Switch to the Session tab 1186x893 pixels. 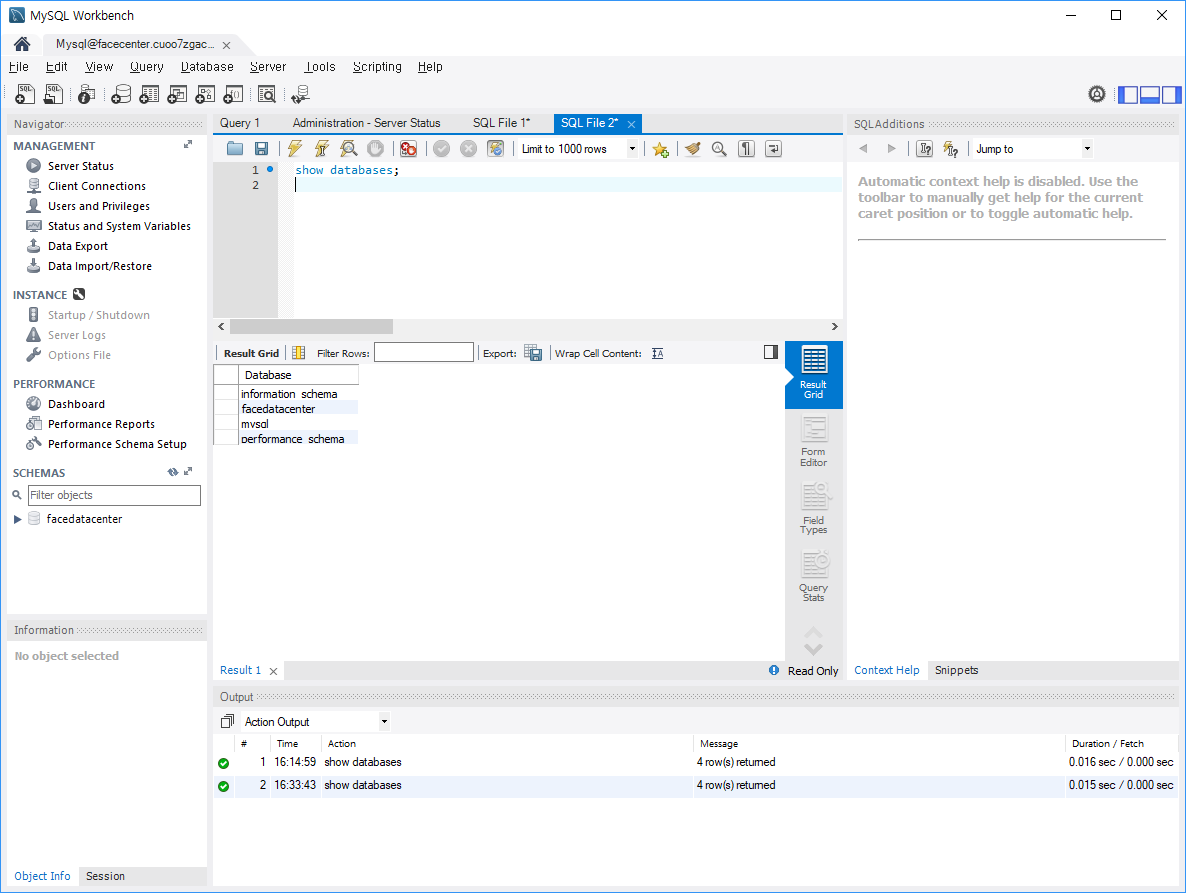(x=105, y=876)
